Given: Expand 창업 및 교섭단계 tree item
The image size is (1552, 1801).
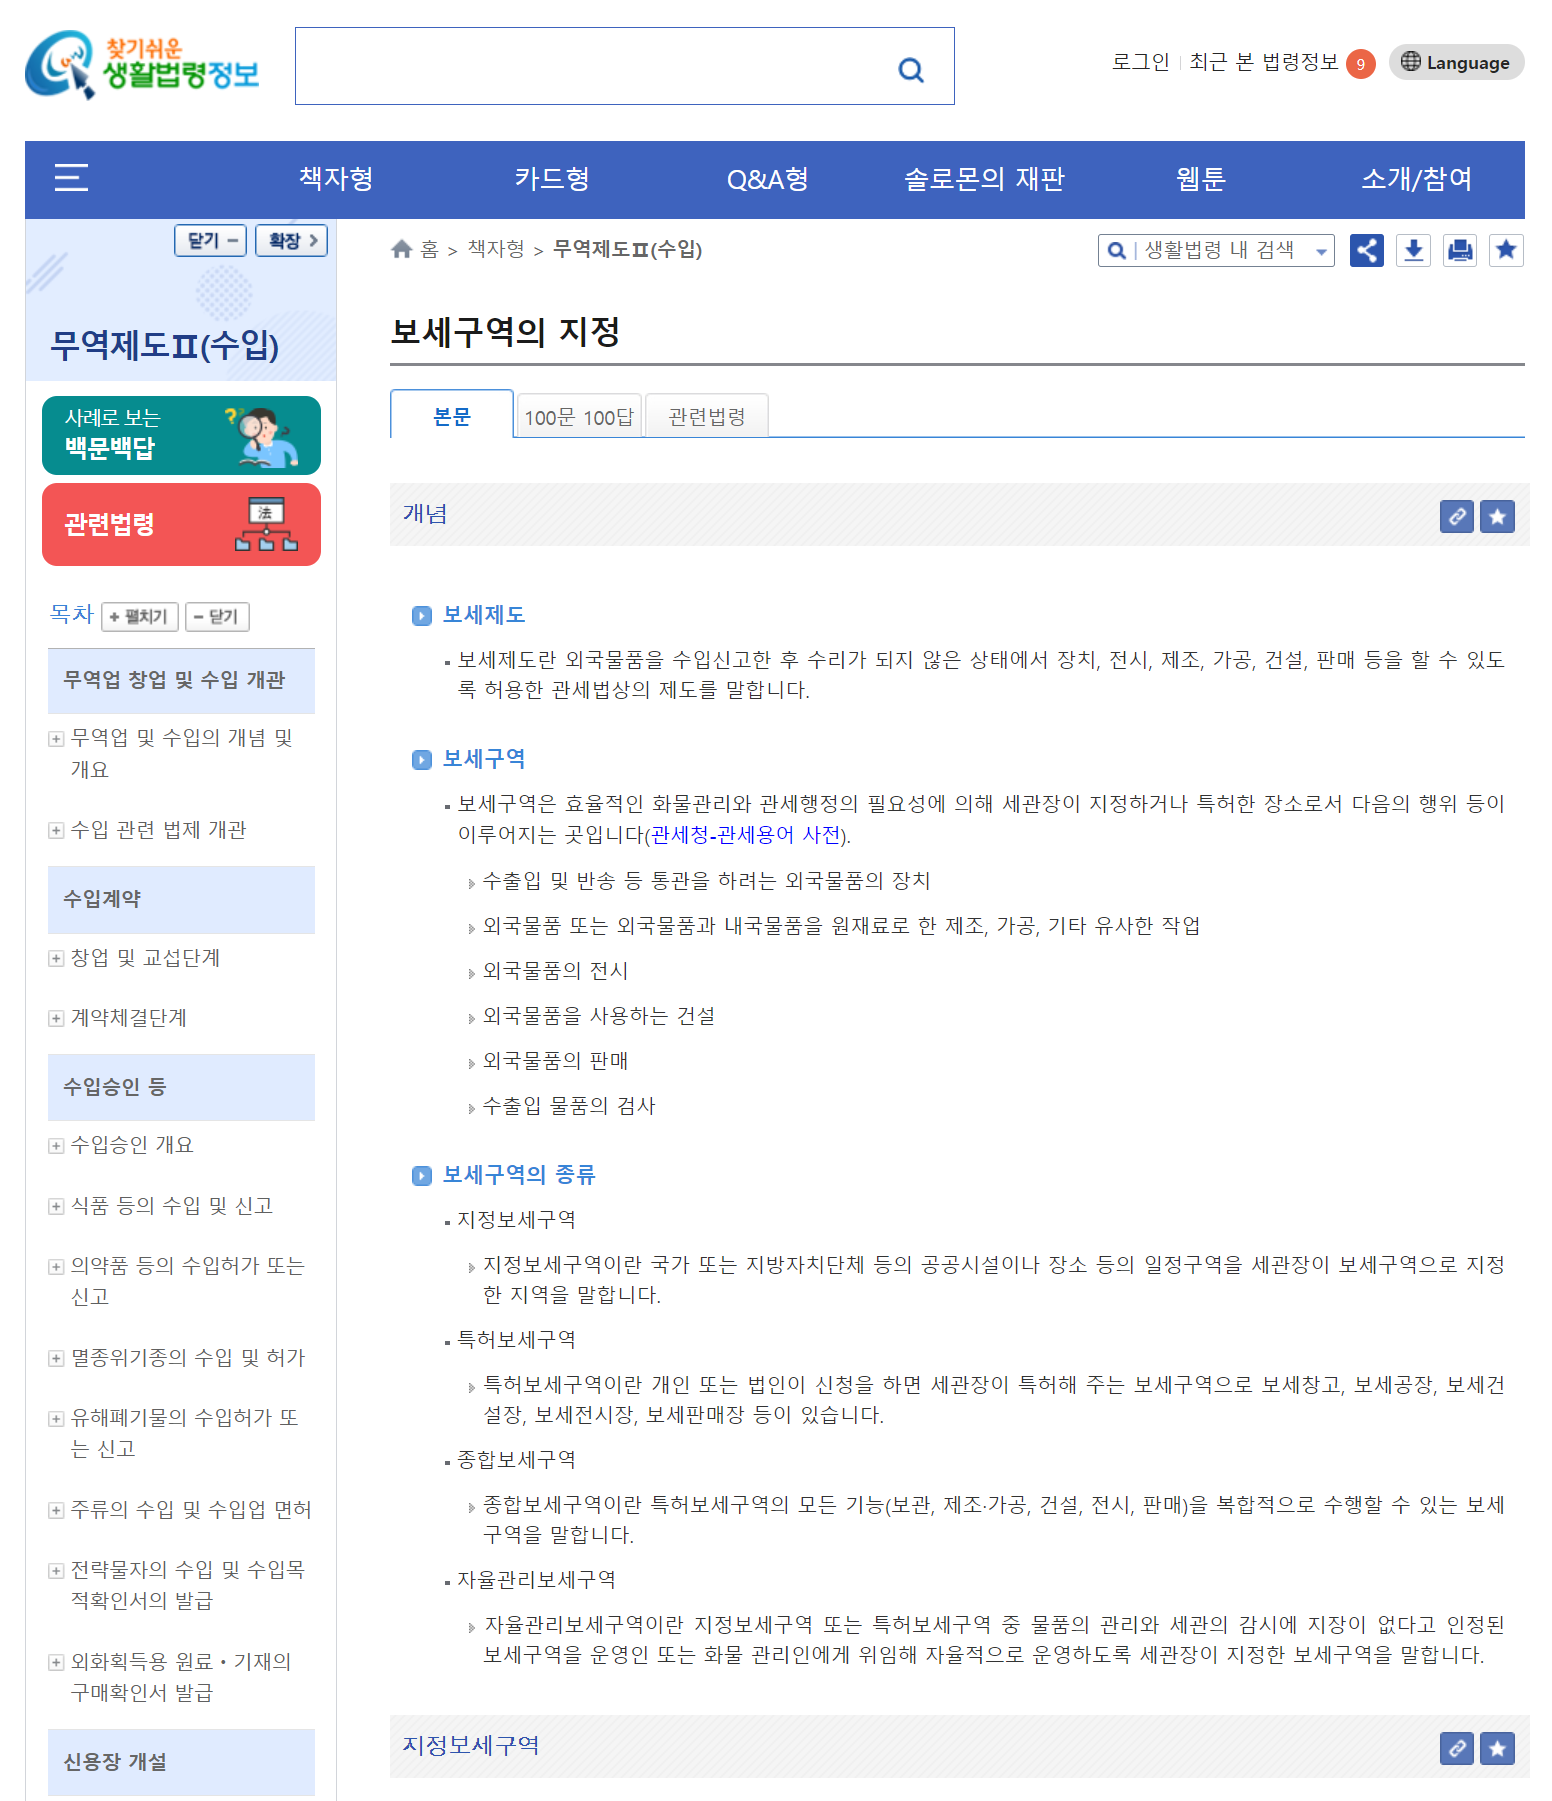Looking at the screenshot, I should click(56, 958).
